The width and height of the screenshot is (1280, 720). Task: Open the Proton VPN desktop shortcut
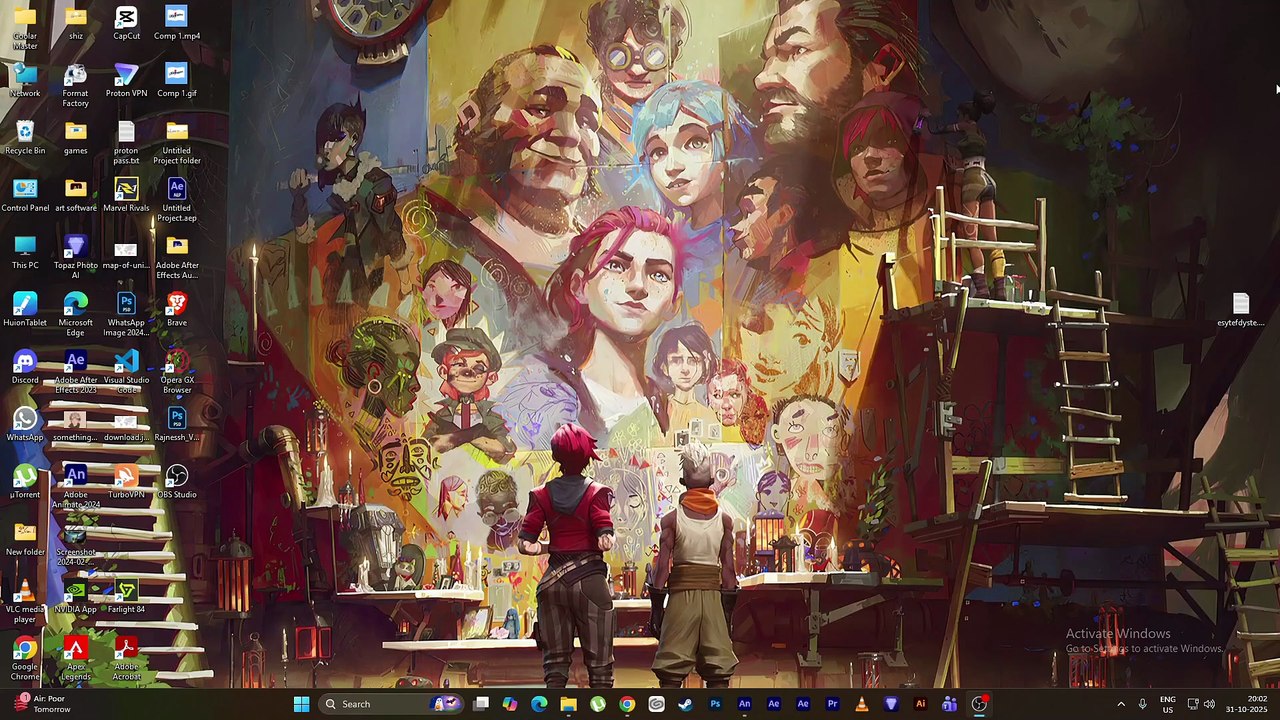tap(126, 81)
